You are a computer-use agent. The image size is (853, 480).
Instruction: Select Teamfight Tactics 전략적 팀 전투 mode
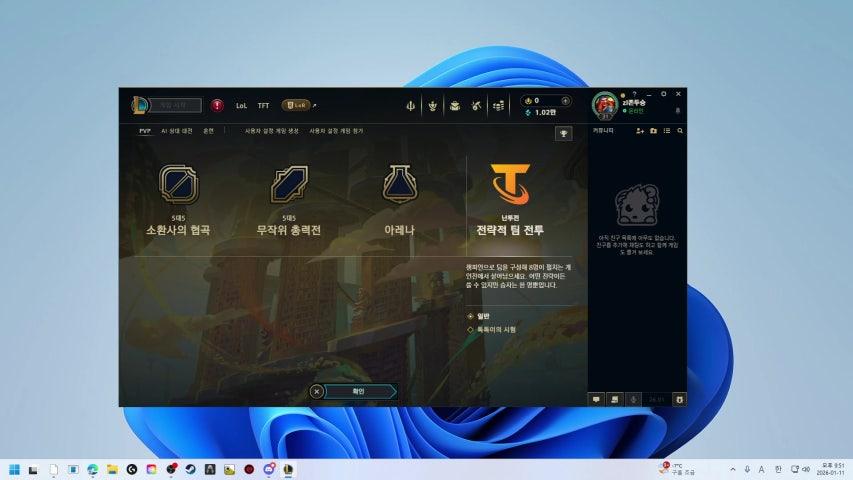point(510,200)
